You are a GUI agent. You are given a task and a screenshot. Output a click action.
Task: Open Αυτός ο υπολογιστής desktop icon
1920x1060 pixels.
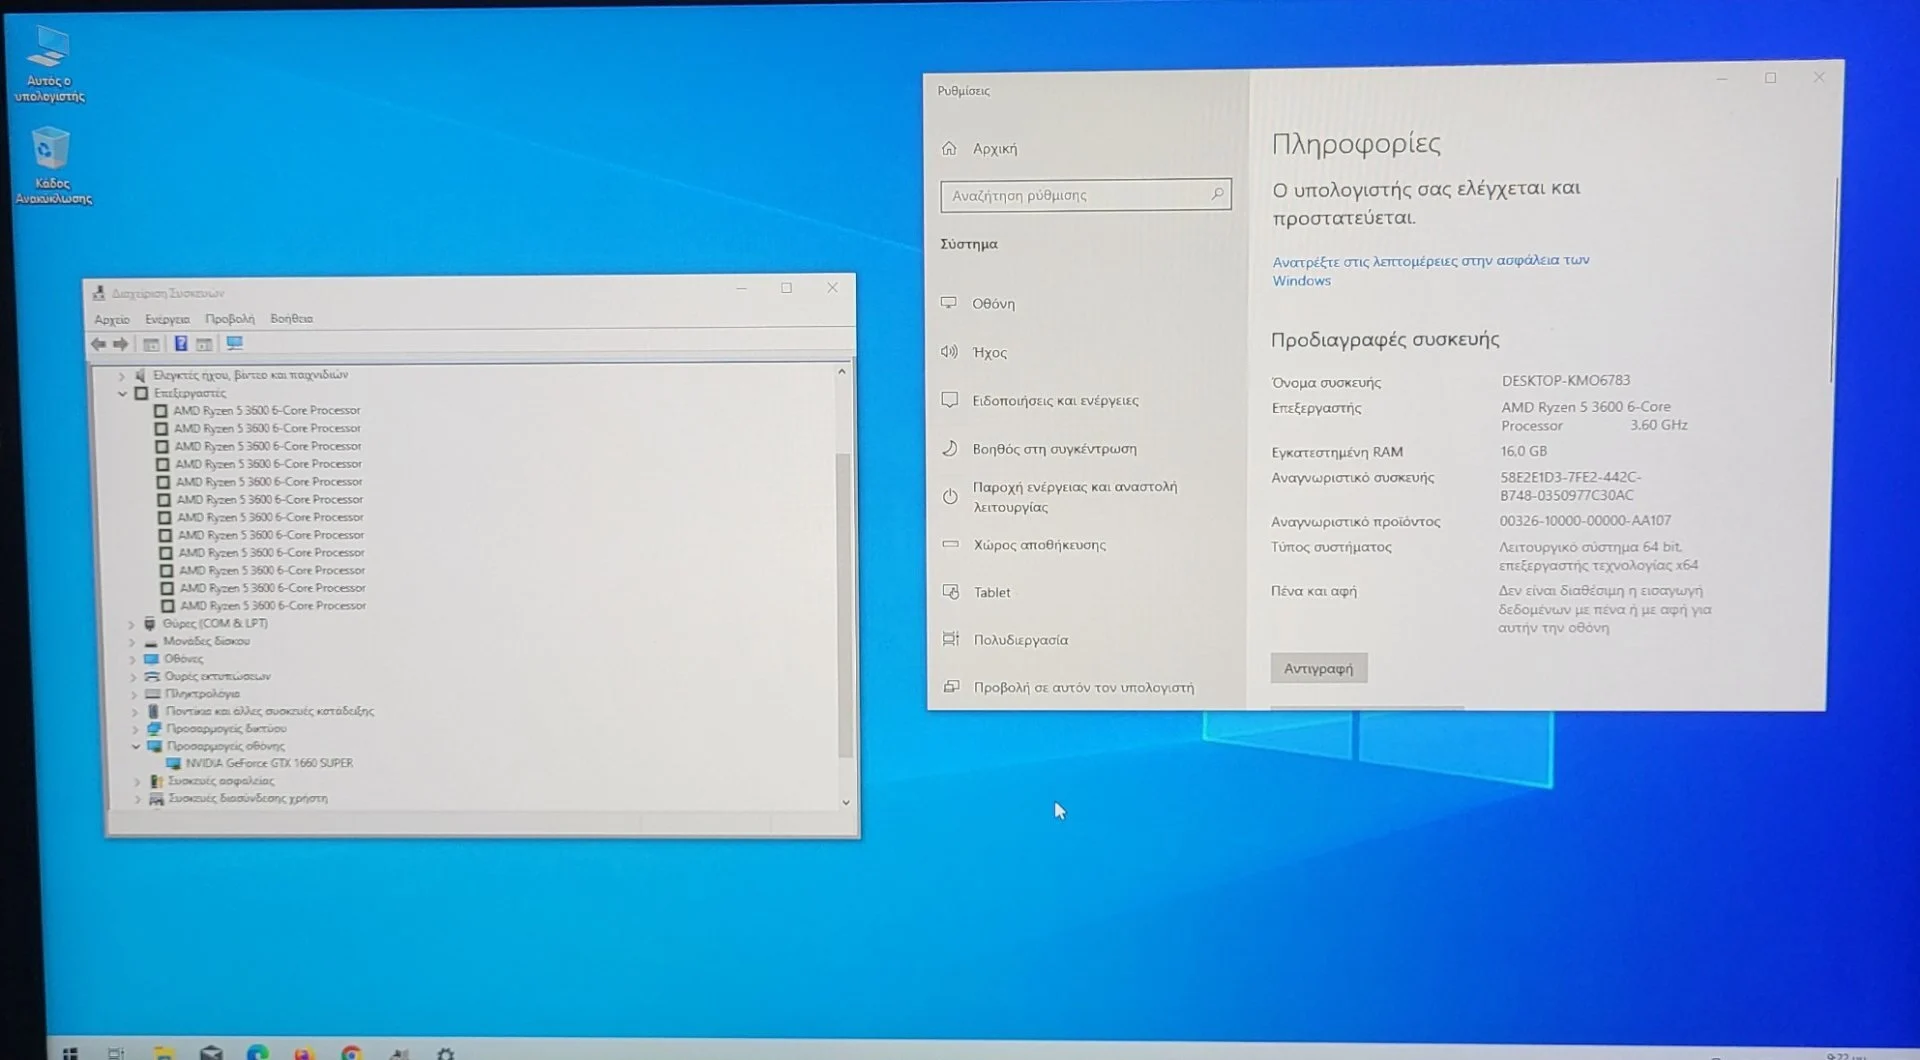tap(49, 64)
